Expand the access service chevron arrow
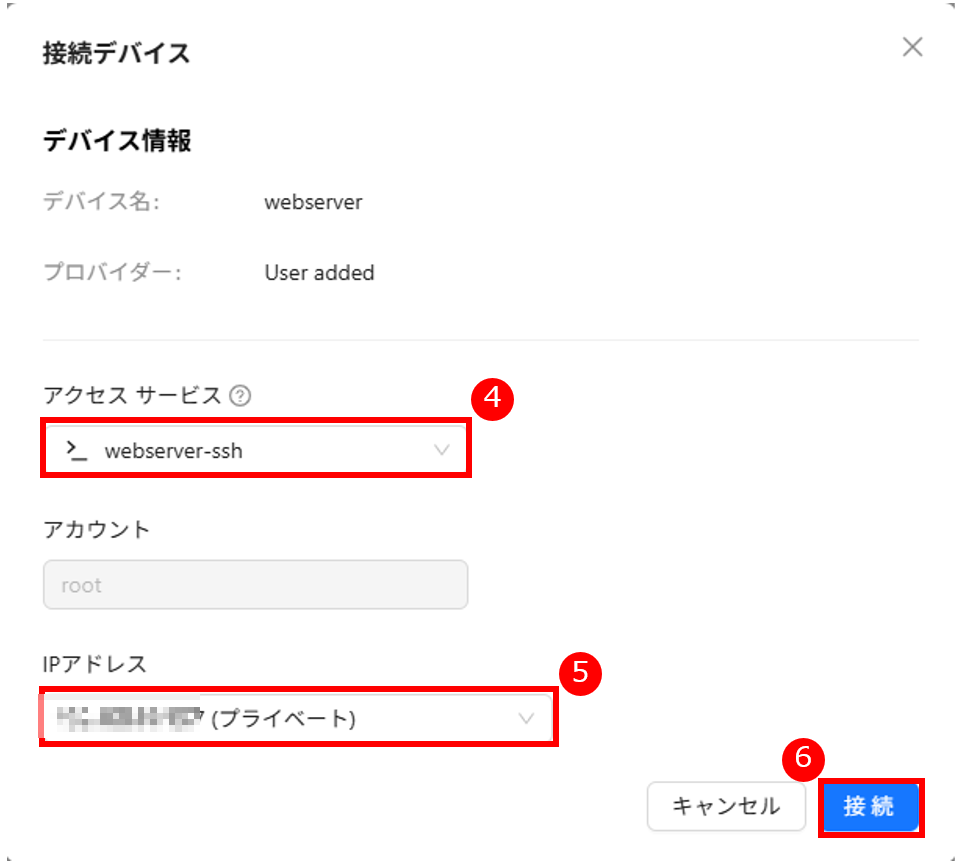Screen dimensions: 957x863 442,451
